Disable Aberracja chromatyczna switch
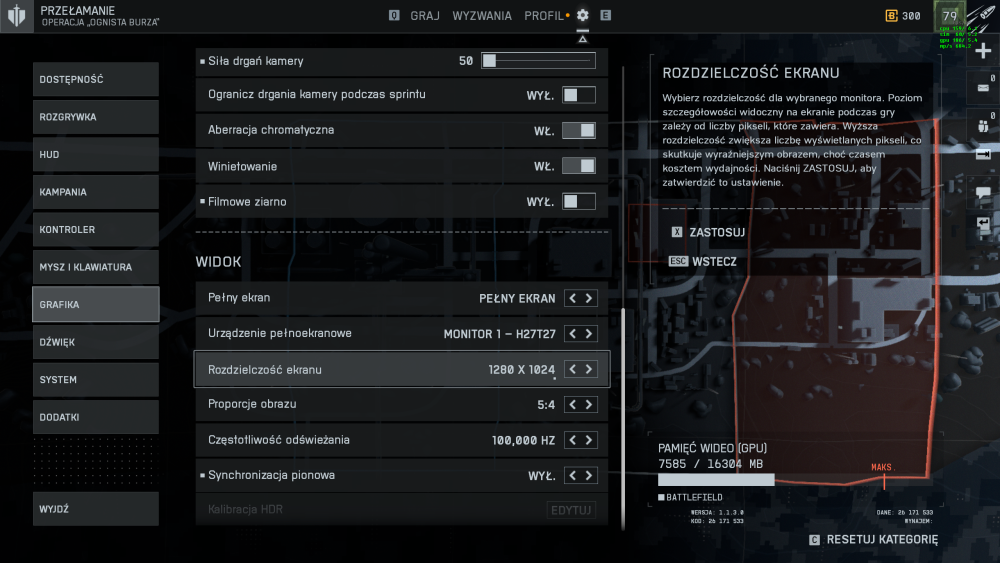1000x563 pixels. pos(578,131)
